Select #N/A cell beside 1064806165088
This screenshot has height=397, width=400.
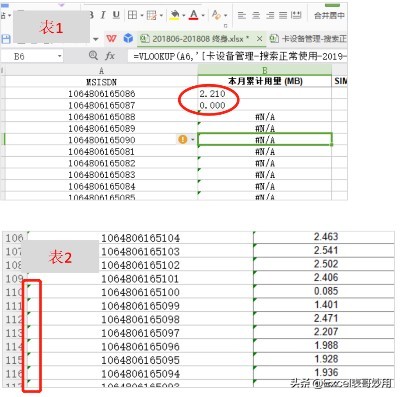pos(265,117)
